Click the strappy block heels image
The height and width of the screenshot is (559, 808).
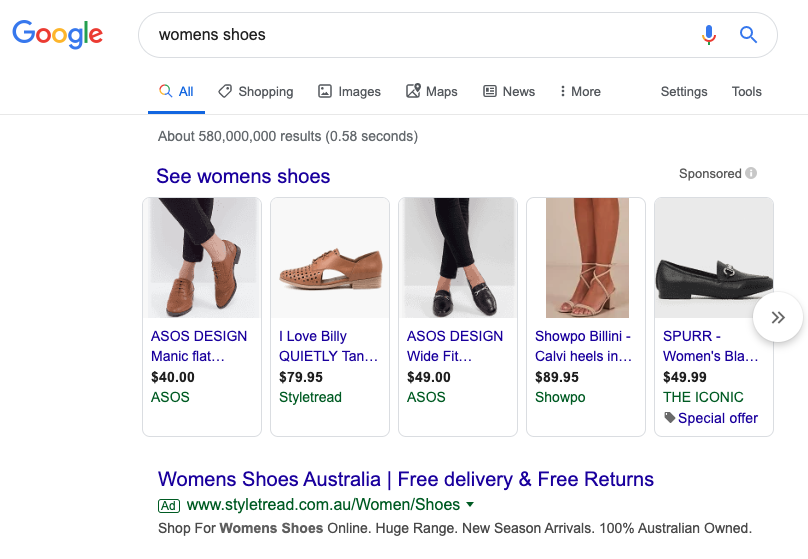click(586, 258)
